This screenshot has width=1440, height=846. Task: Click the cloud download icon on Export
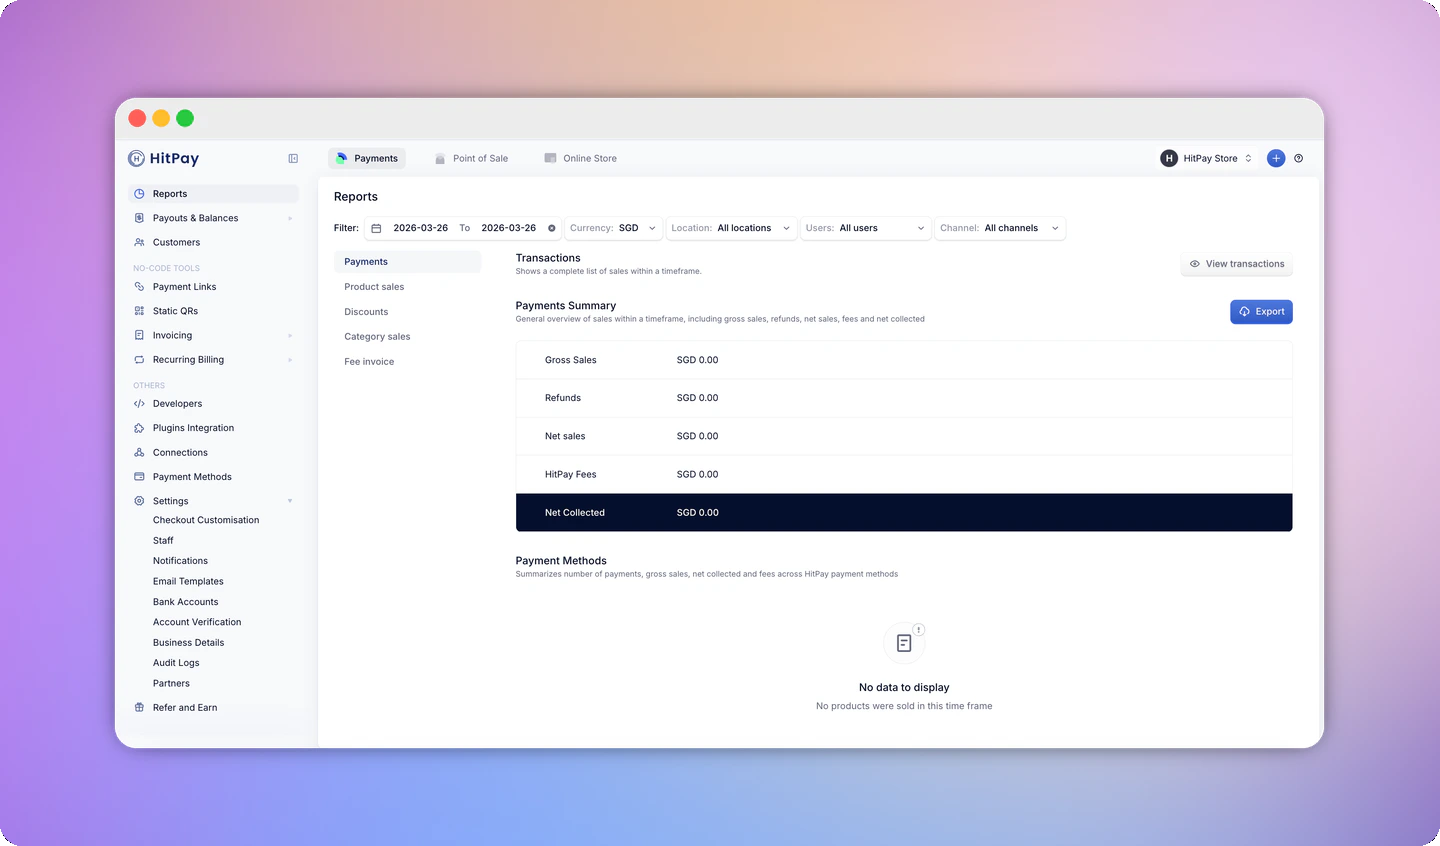click(x=1245, y=312)
